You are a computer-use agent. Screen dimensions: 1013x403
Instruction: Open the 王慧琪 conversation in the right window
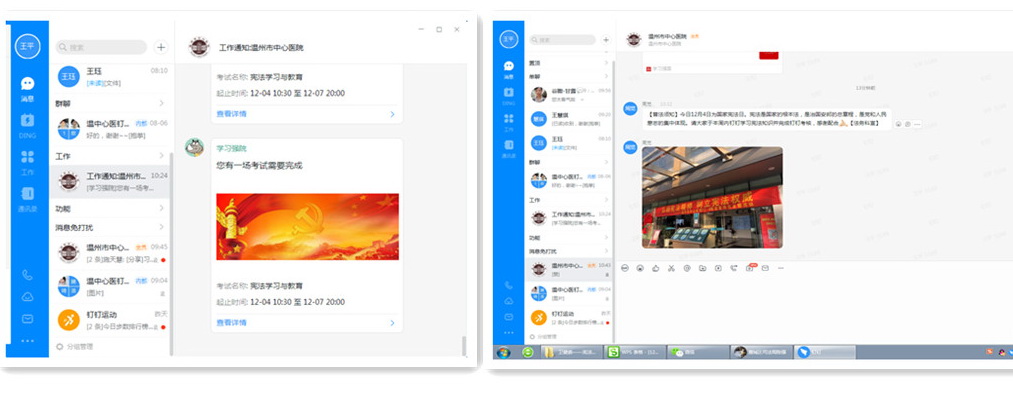(x=569, y=118)
